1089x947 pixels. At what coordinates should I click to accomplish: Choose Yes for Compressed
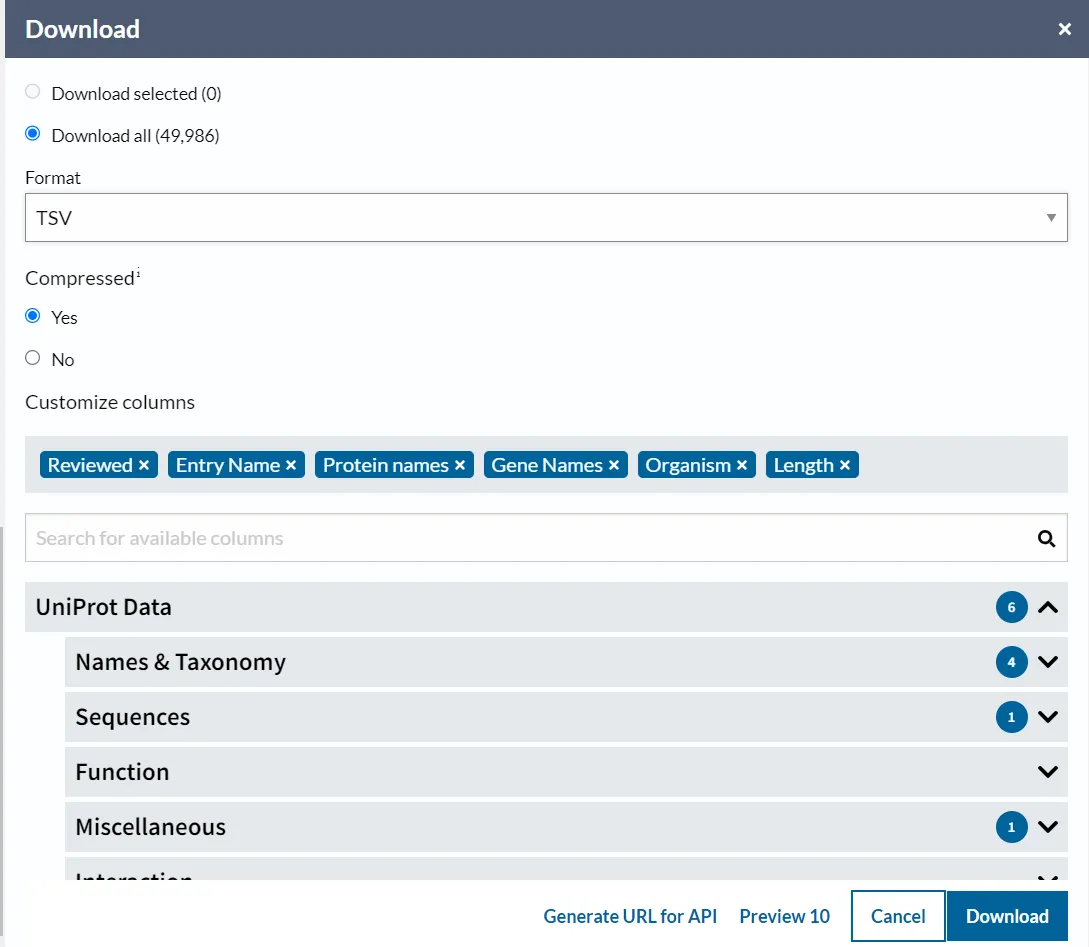33,316
